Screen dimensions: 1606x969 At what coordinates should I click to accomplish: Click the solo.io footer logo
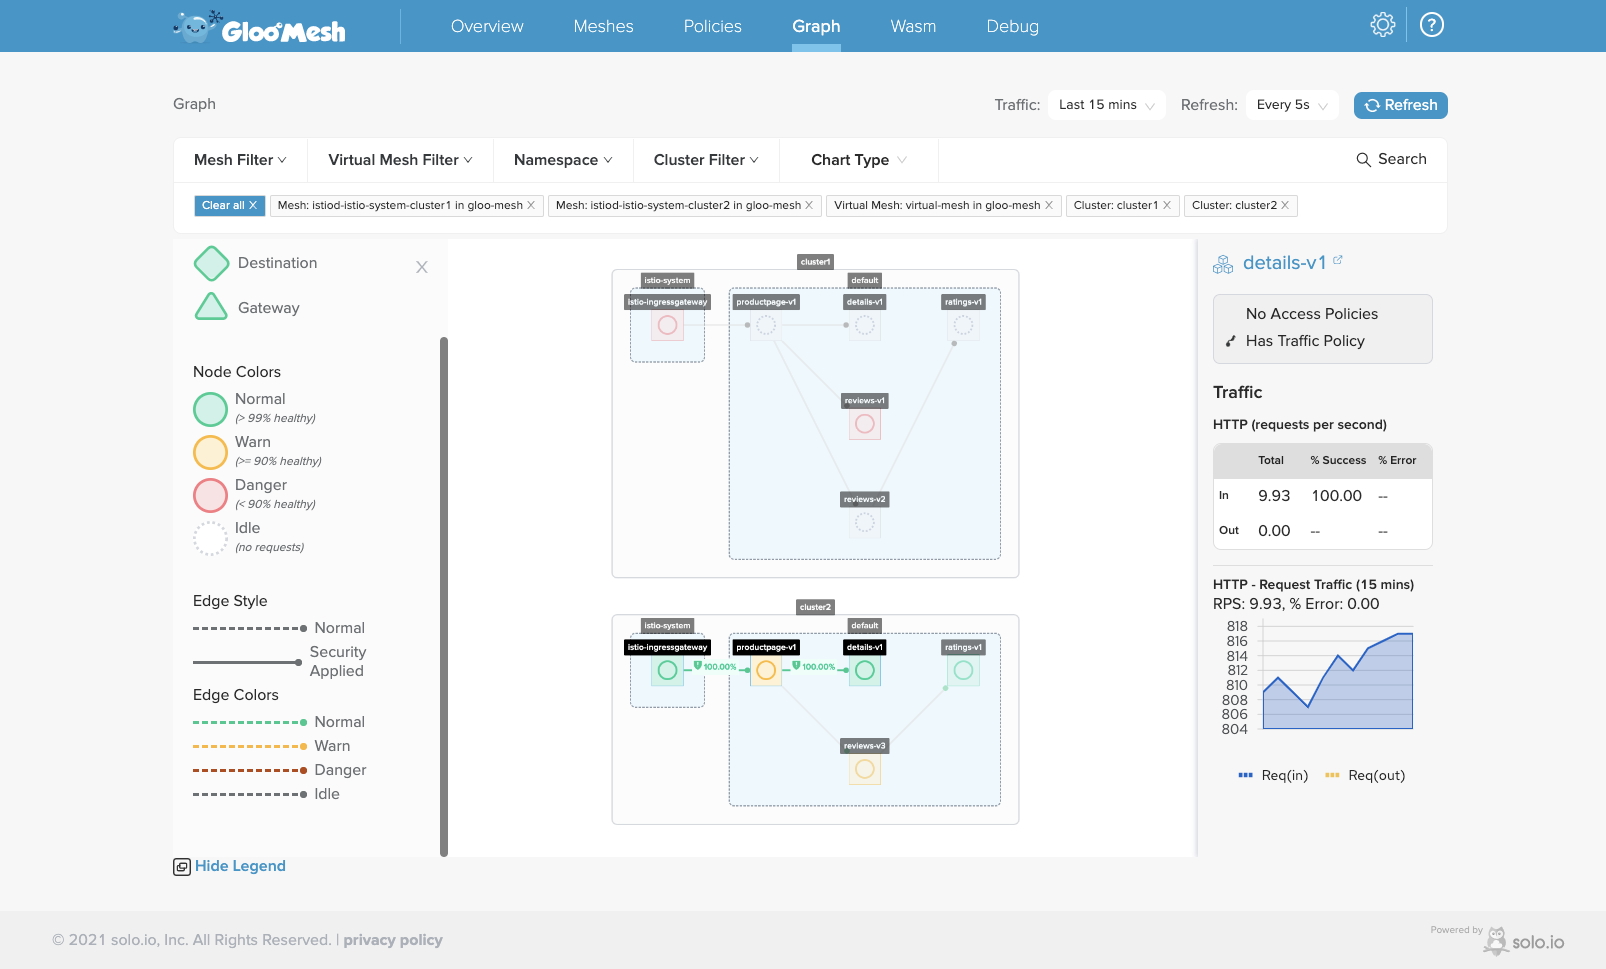pos(1525,941)
